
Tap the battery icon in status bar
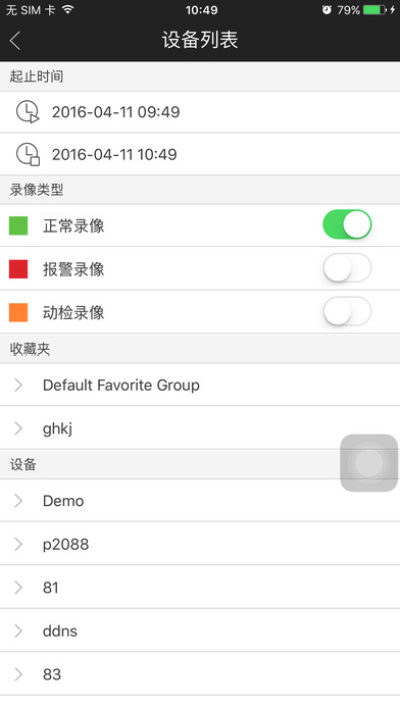(375, 10)
